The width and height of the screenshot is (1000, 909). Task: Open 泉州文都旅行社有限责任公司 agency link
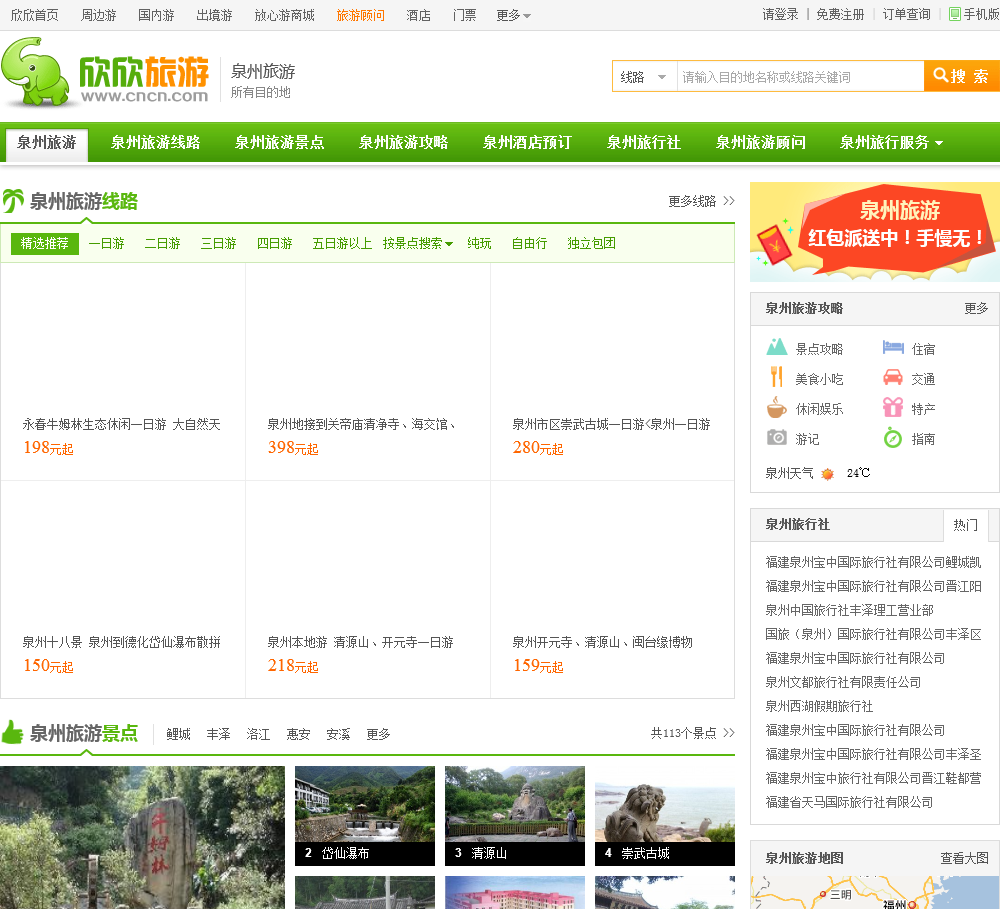[x=843, y=683]
